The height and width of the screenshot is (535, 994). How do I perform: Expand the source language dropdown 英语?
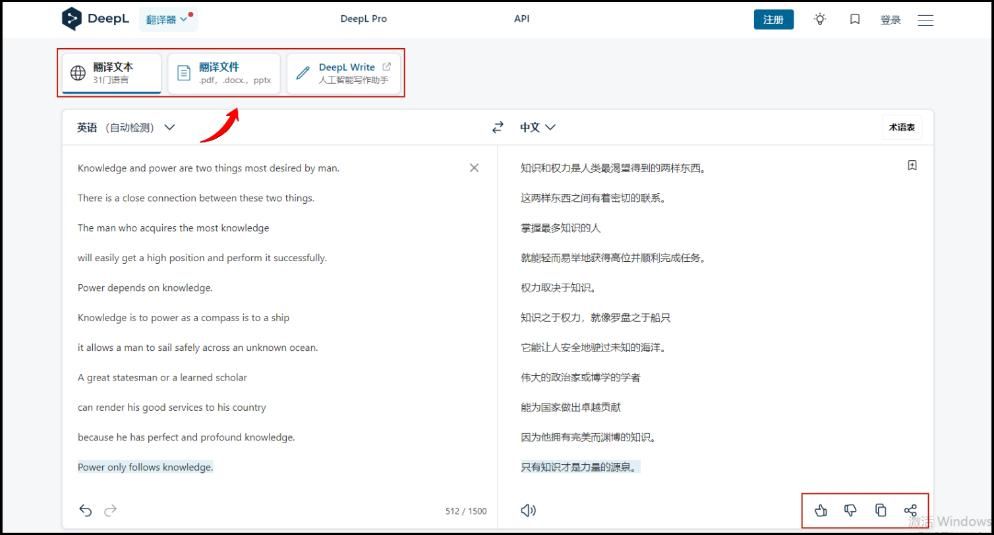point(126,127)
